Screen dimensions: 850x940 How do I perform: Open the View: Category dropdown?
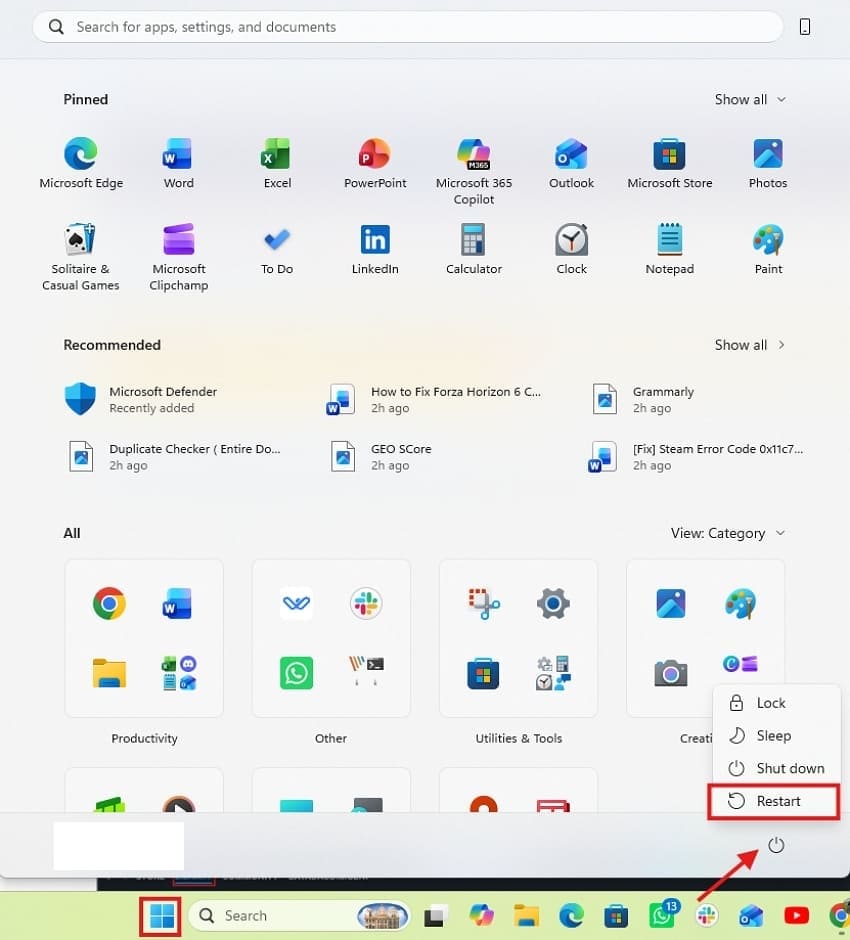click(x=727, y=533)
